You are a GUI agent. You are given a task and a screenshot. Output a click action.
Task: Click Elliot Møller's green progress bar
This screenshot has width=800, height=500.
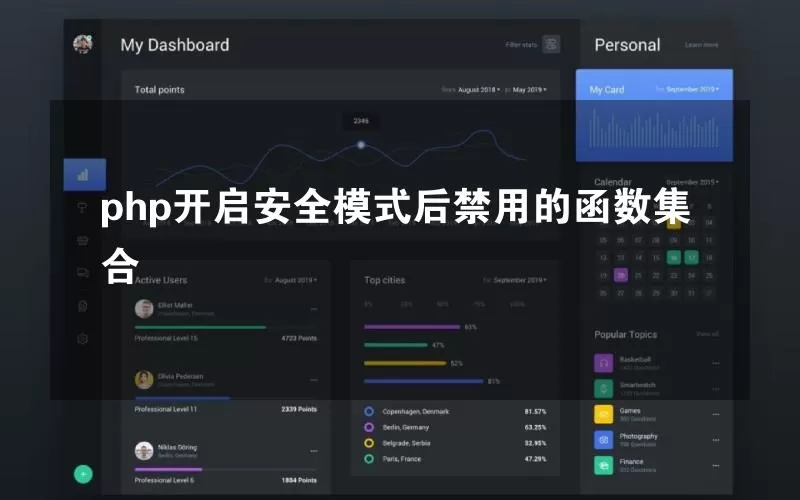pyautogui.click(x=200, y=327)
